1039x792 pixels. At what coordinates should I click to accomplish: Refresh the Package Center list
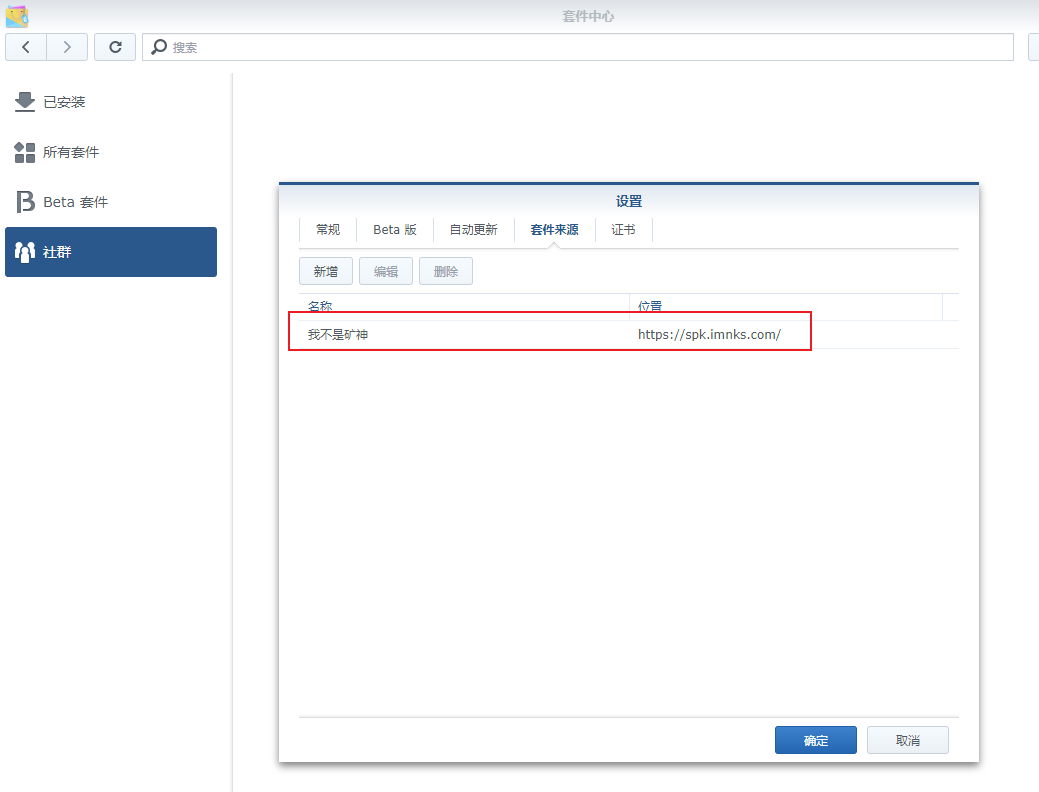point(115,47)
